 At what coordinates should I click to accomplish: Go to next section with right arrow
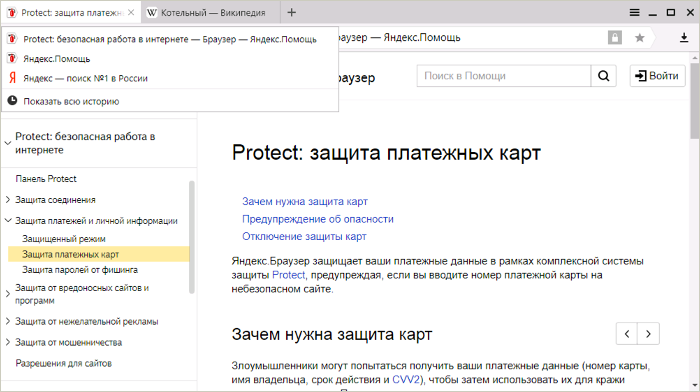[x=649, y=334]
